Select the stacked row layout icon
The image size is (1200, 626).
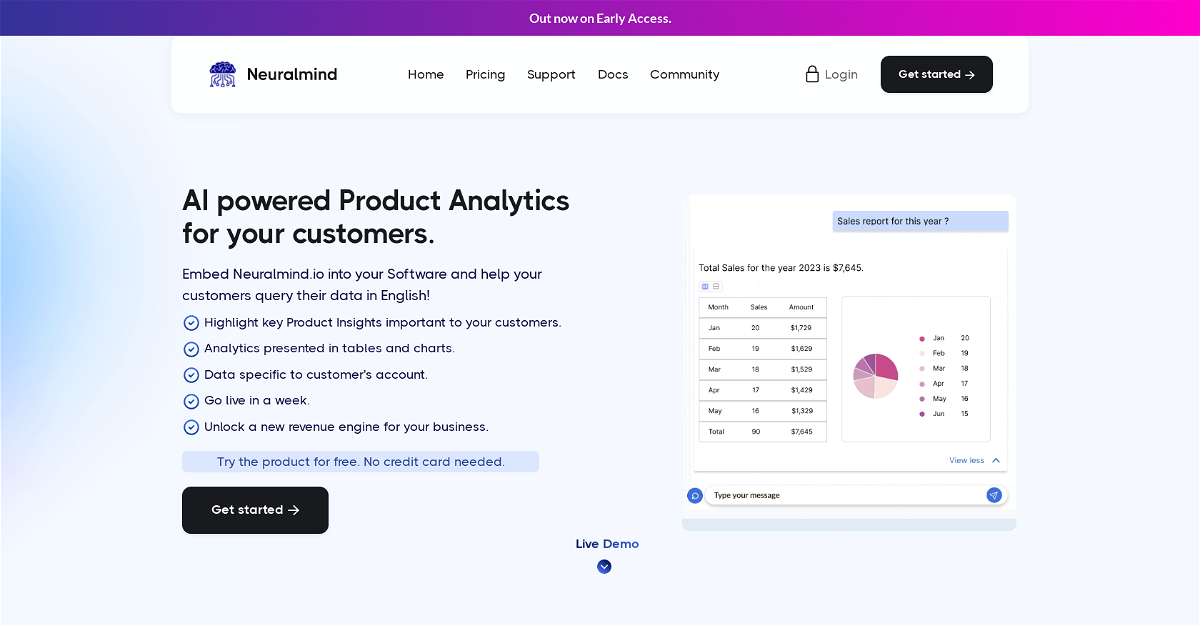point(716,286)
